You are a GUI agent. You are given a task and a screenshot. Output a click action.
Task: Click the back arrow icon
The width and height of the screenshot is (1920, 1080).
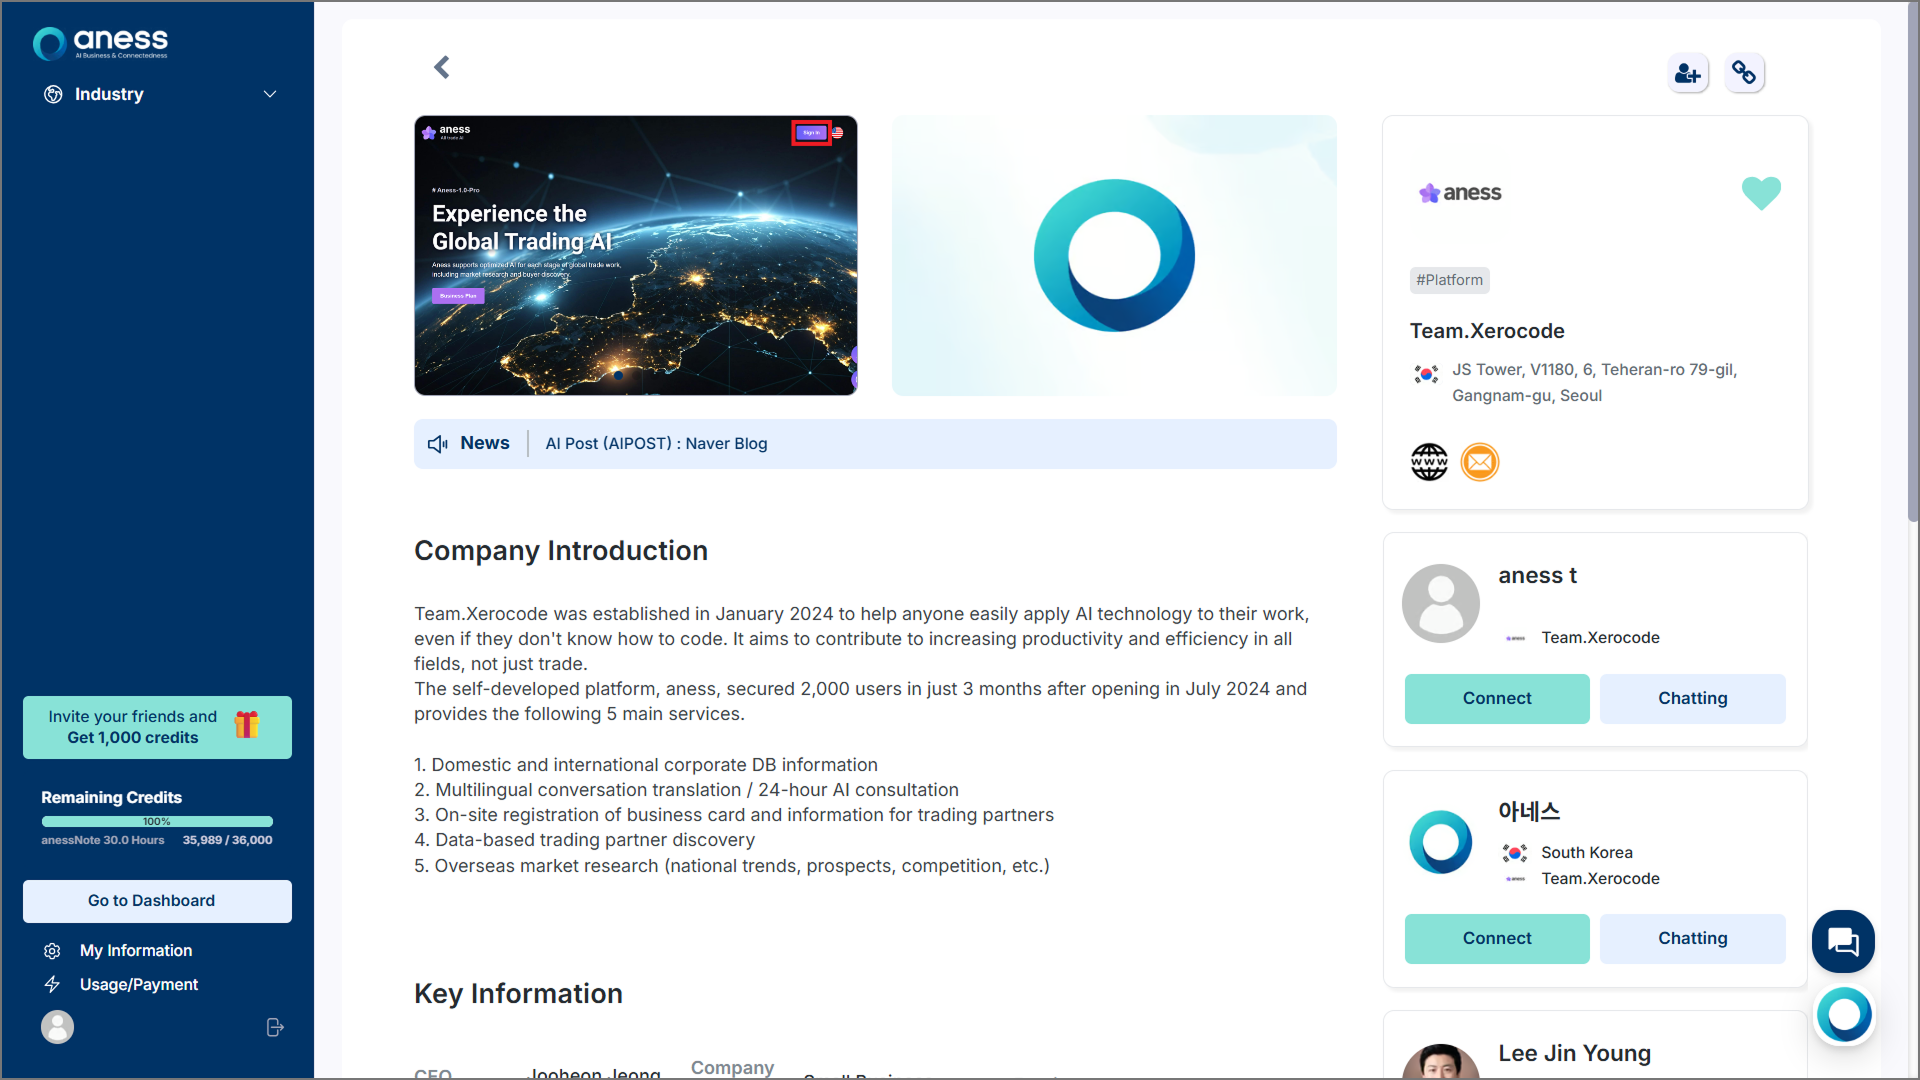(442, 67)
